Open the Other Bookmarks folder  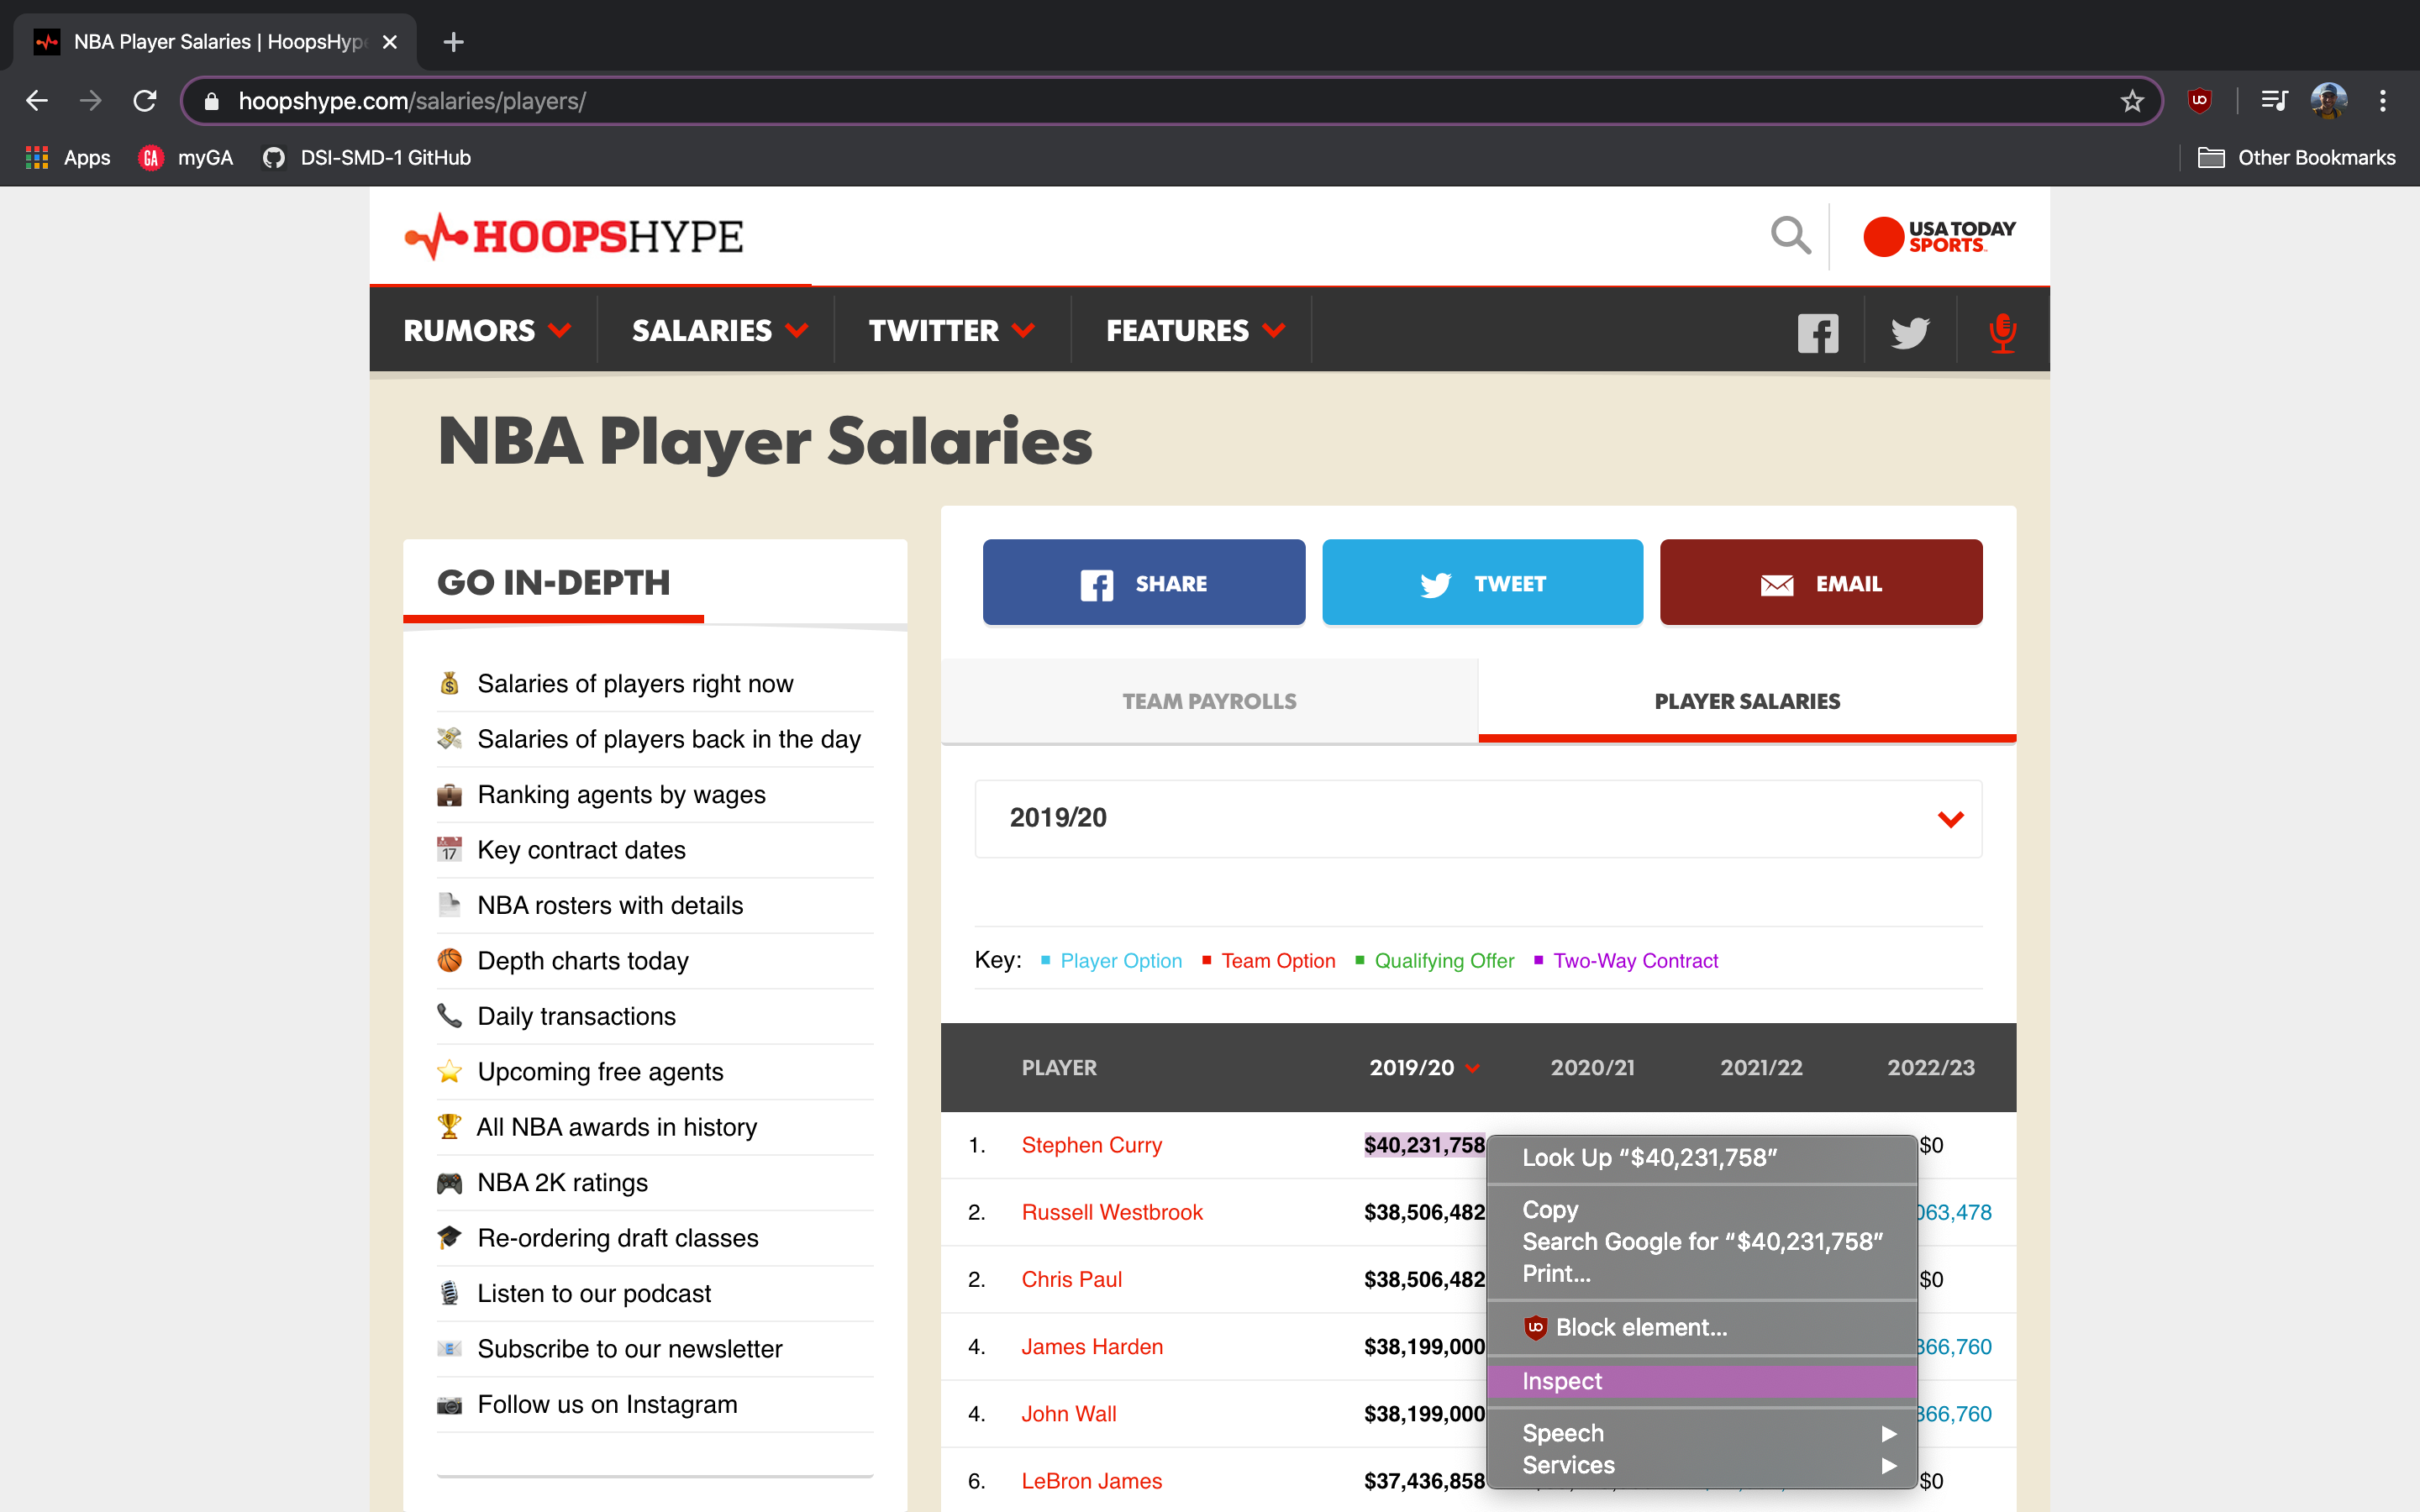[2296, 158]
